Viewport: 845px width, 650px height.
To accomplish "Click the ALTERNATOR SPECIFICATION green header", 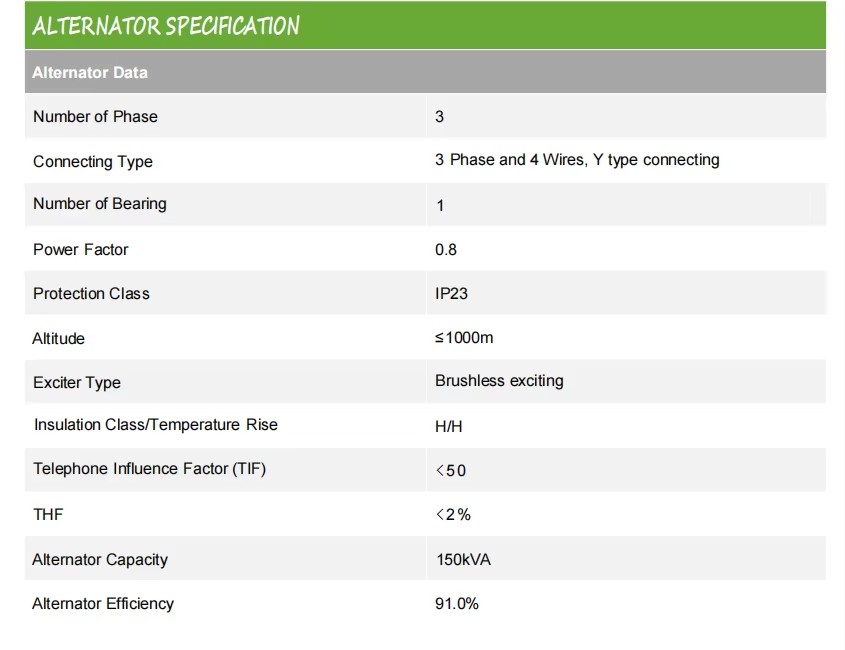I will click(x=425, y=25).
